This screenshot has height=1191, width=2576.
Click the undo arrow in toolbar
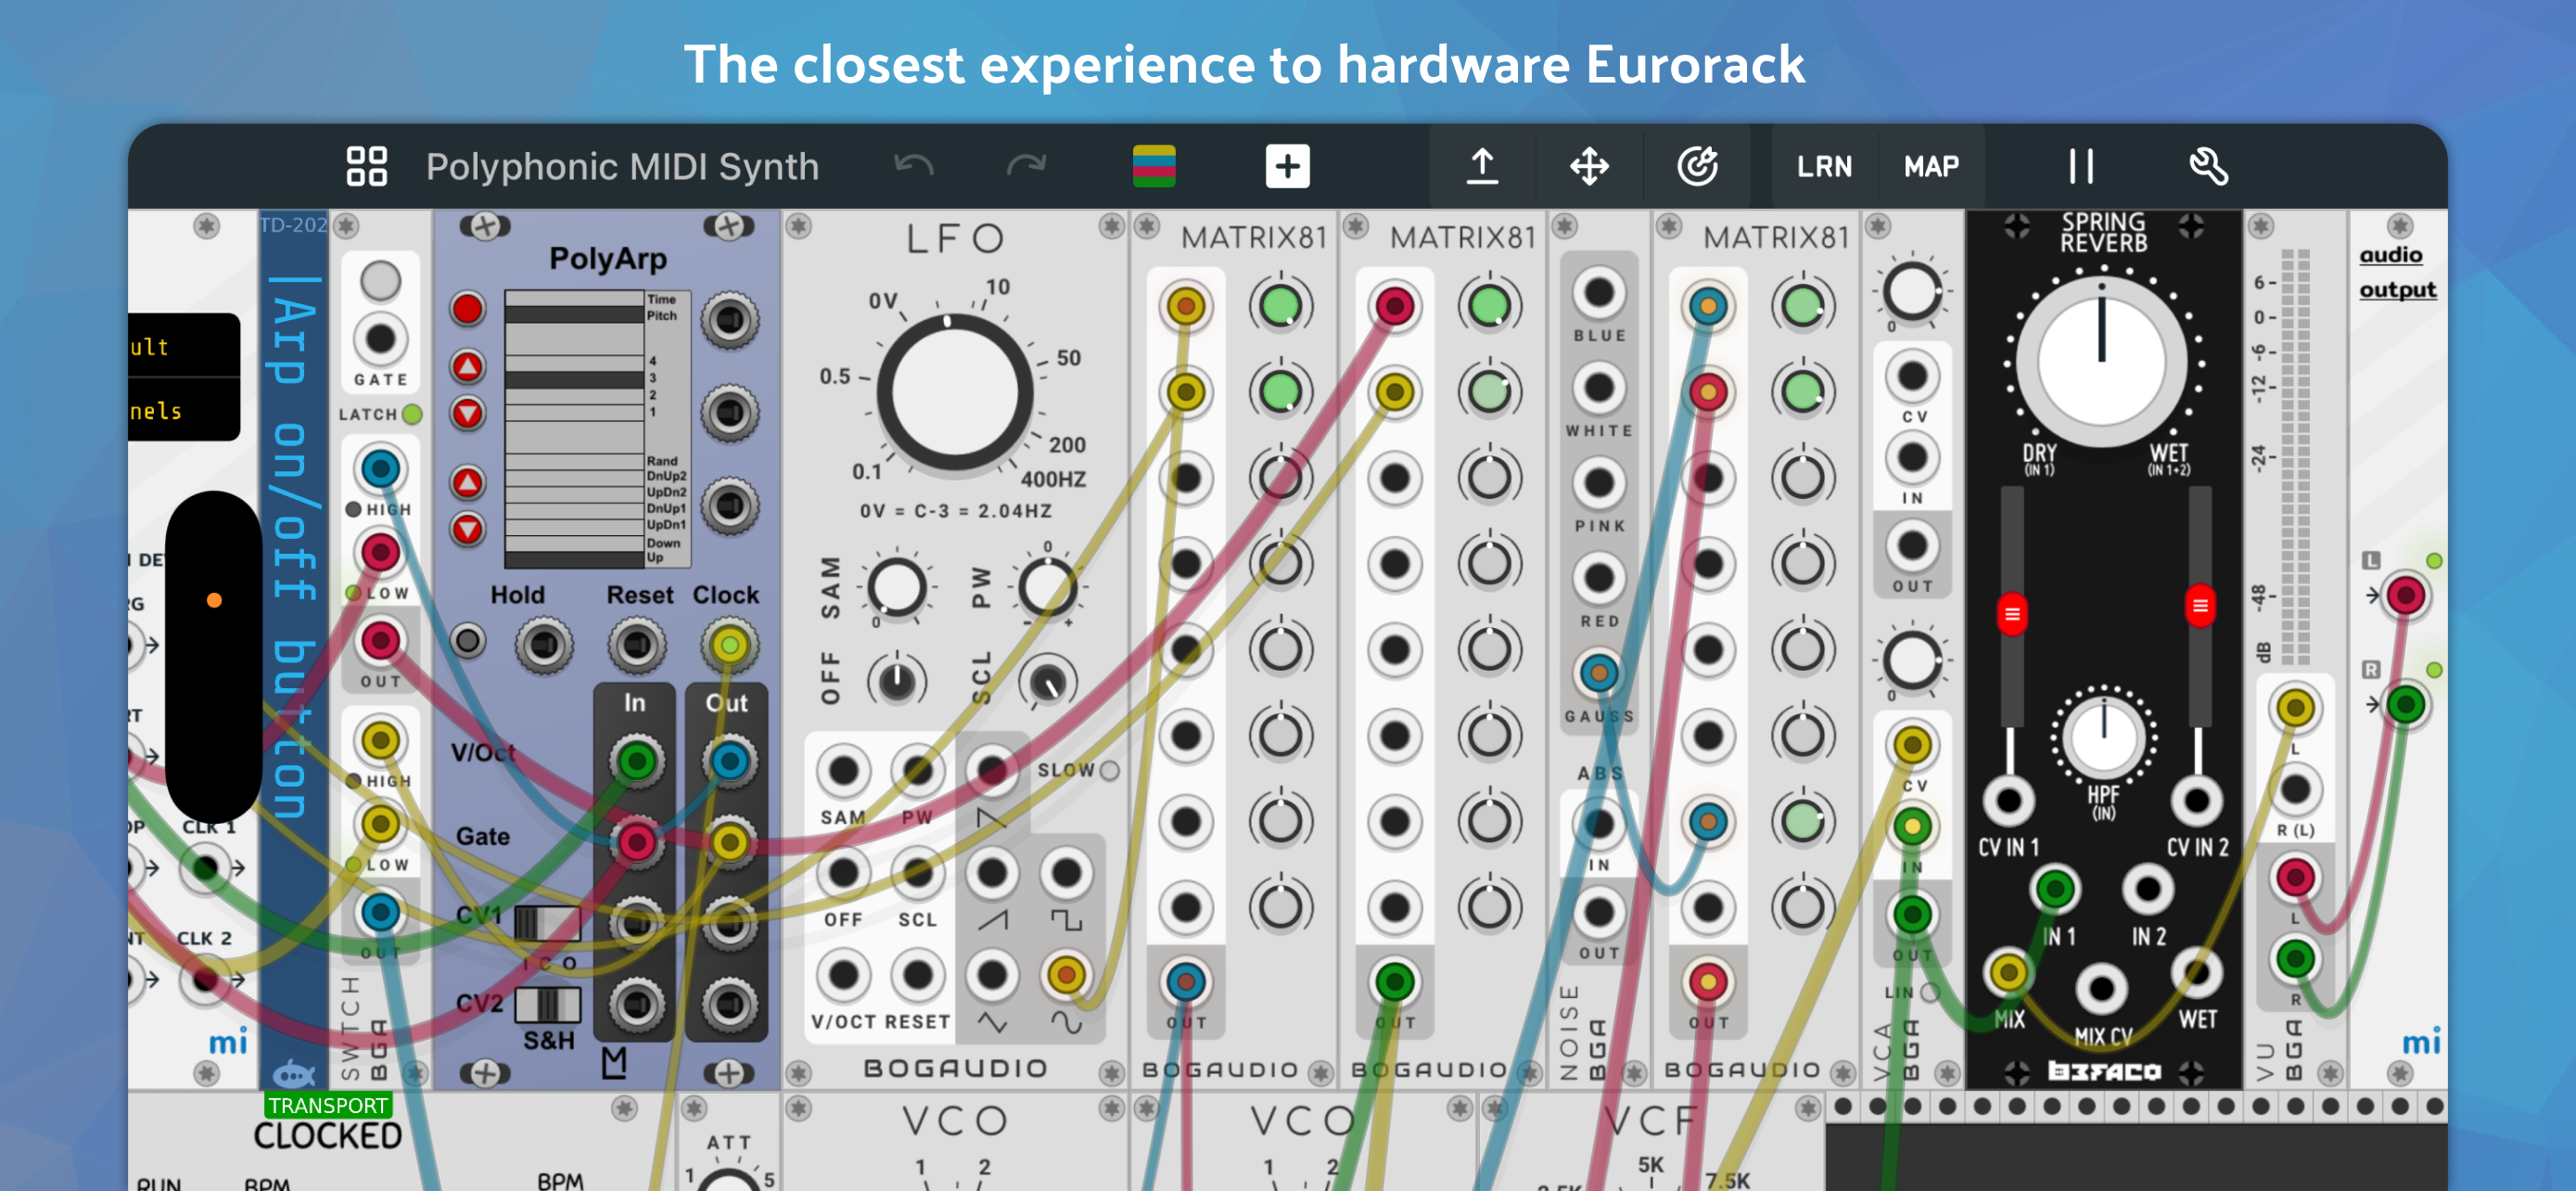(x=913, y=166)
